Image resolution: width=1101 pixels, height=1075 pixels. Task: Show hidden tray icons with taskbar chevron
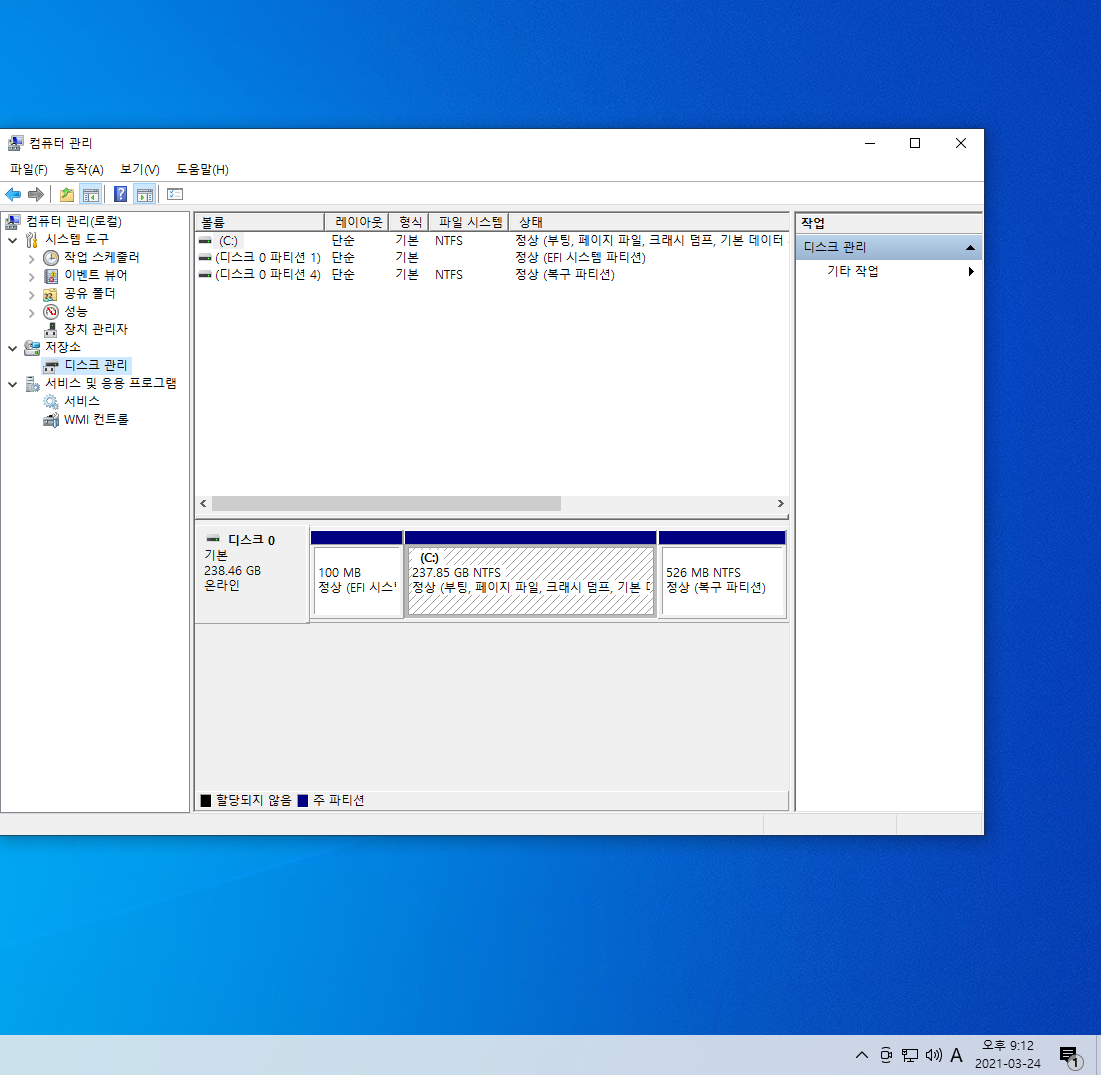pos(862,1055)
